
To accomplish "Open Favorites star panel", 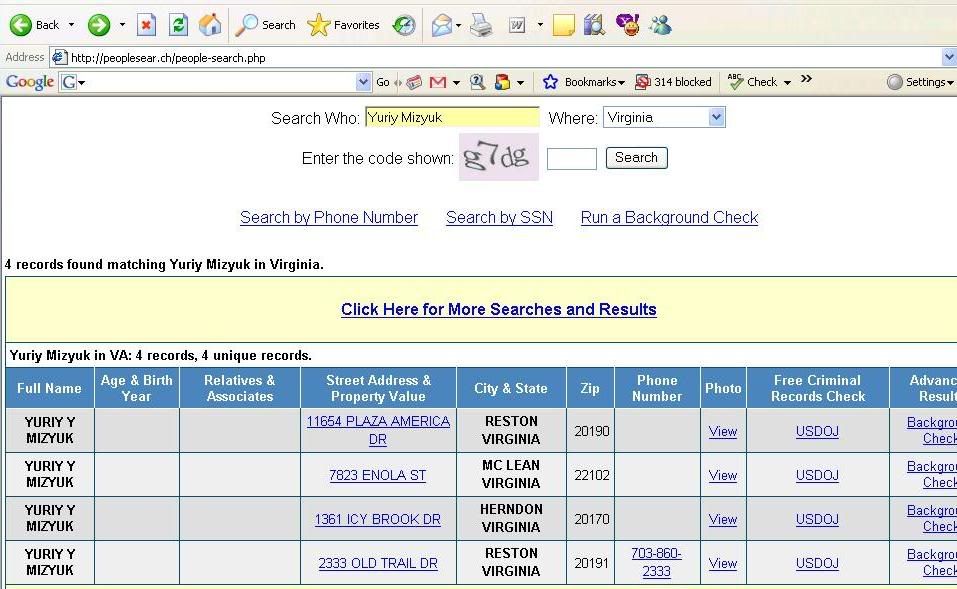I will [x=343, y=25].
